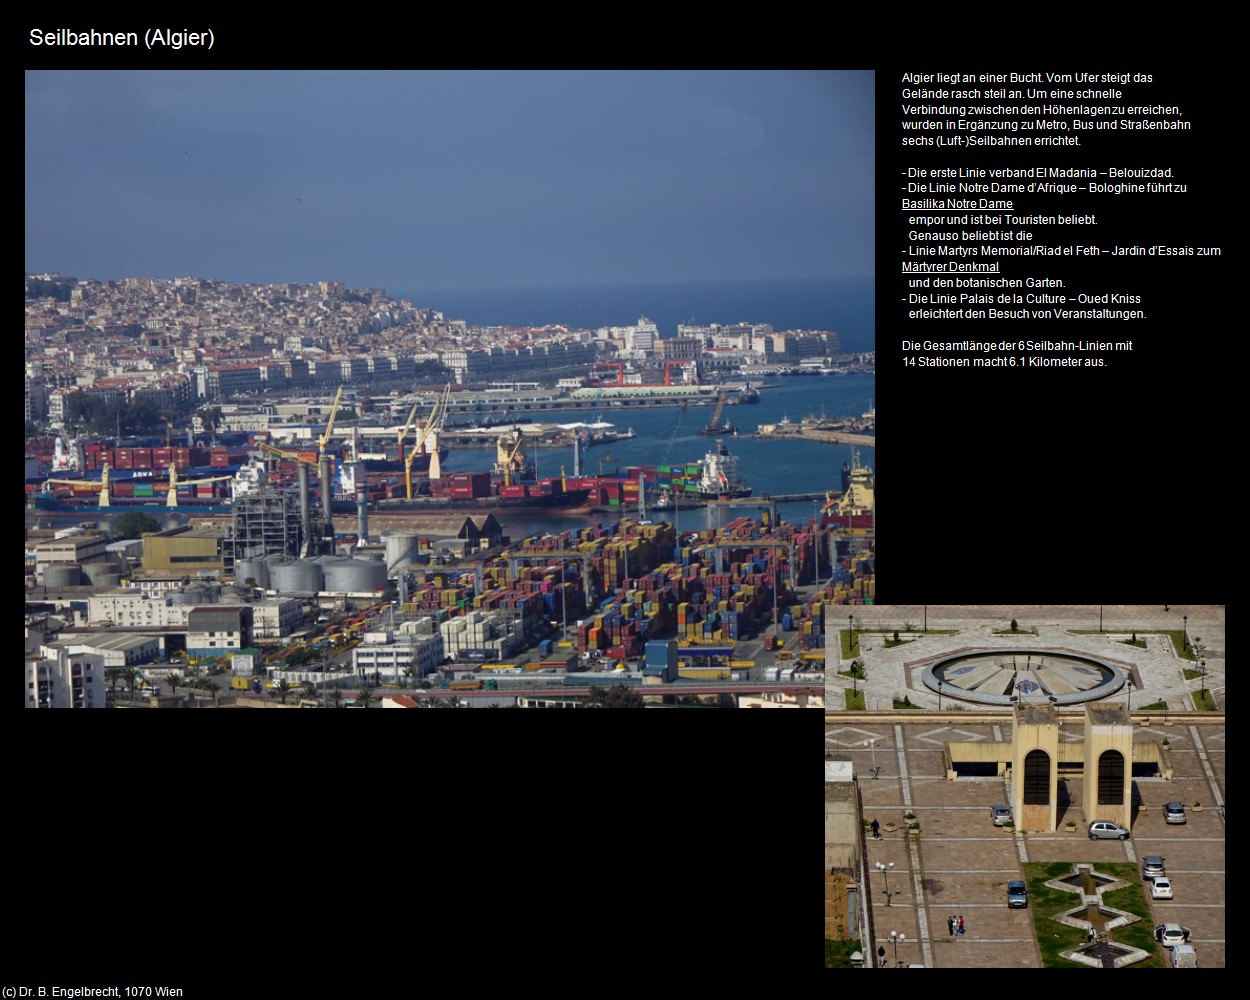Viewport: 1250px width, 1000px height.
Task: Click the plaza monument aerial photo
Action: (1025, 786)
